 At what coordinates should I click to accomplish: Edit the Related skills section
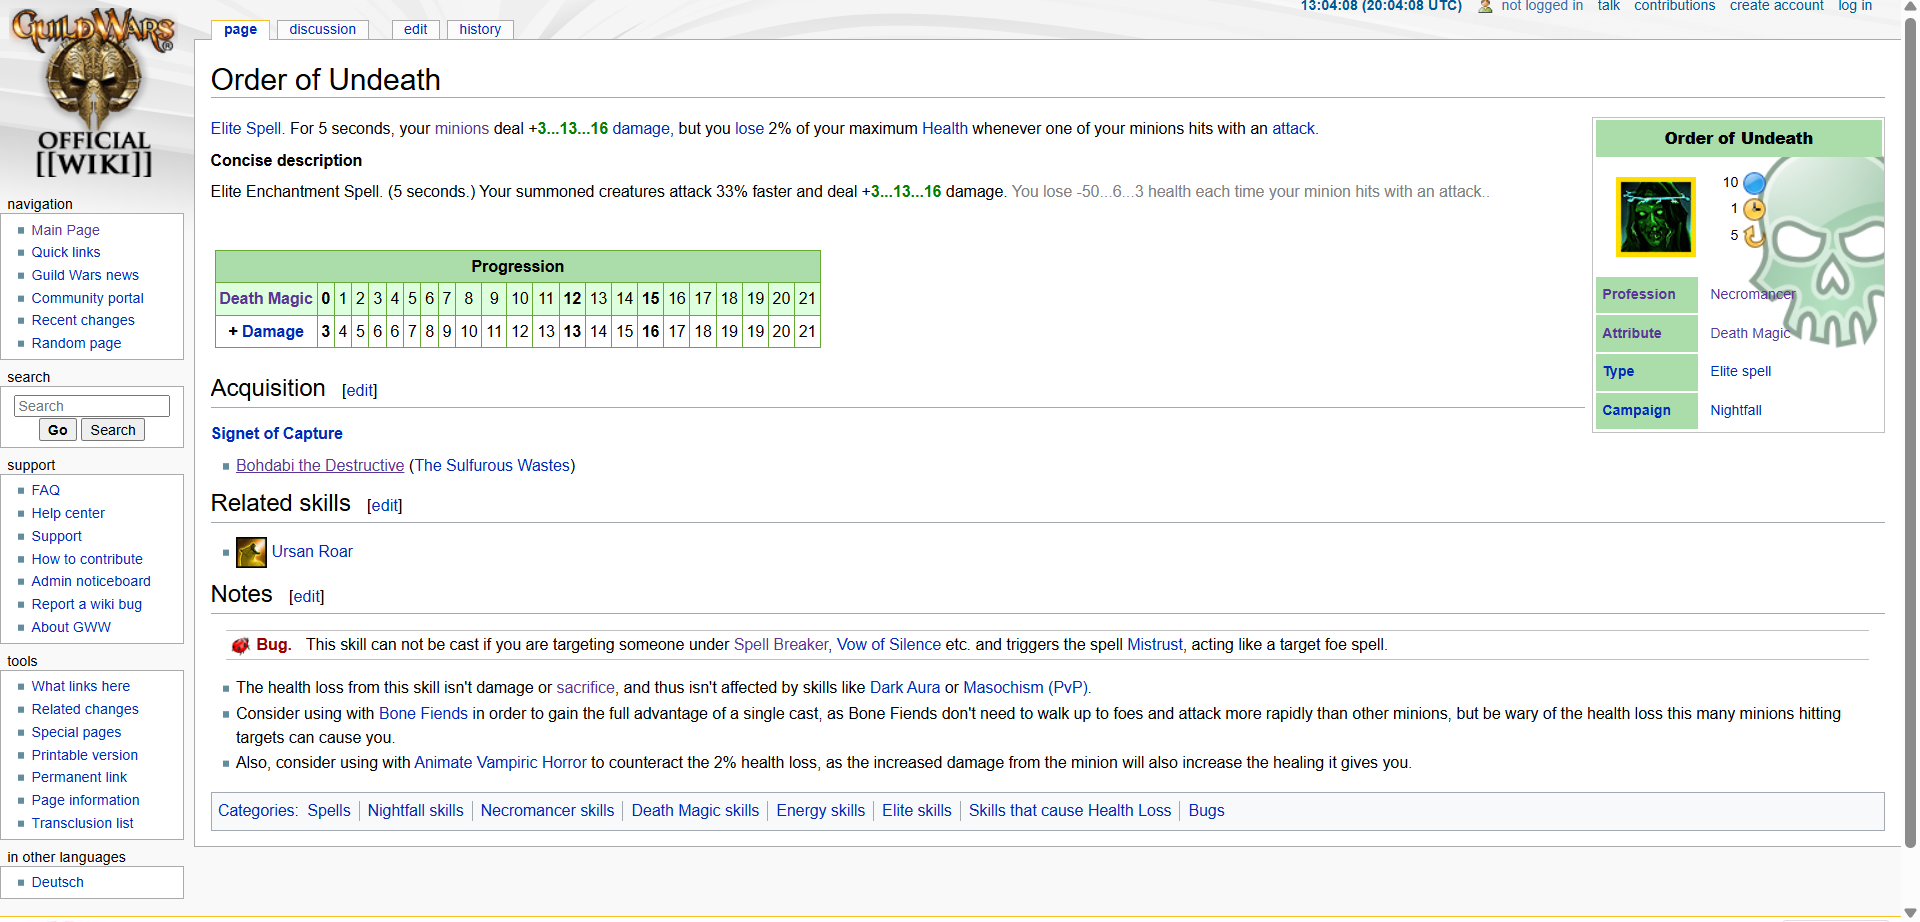click(x=385, y=505)
